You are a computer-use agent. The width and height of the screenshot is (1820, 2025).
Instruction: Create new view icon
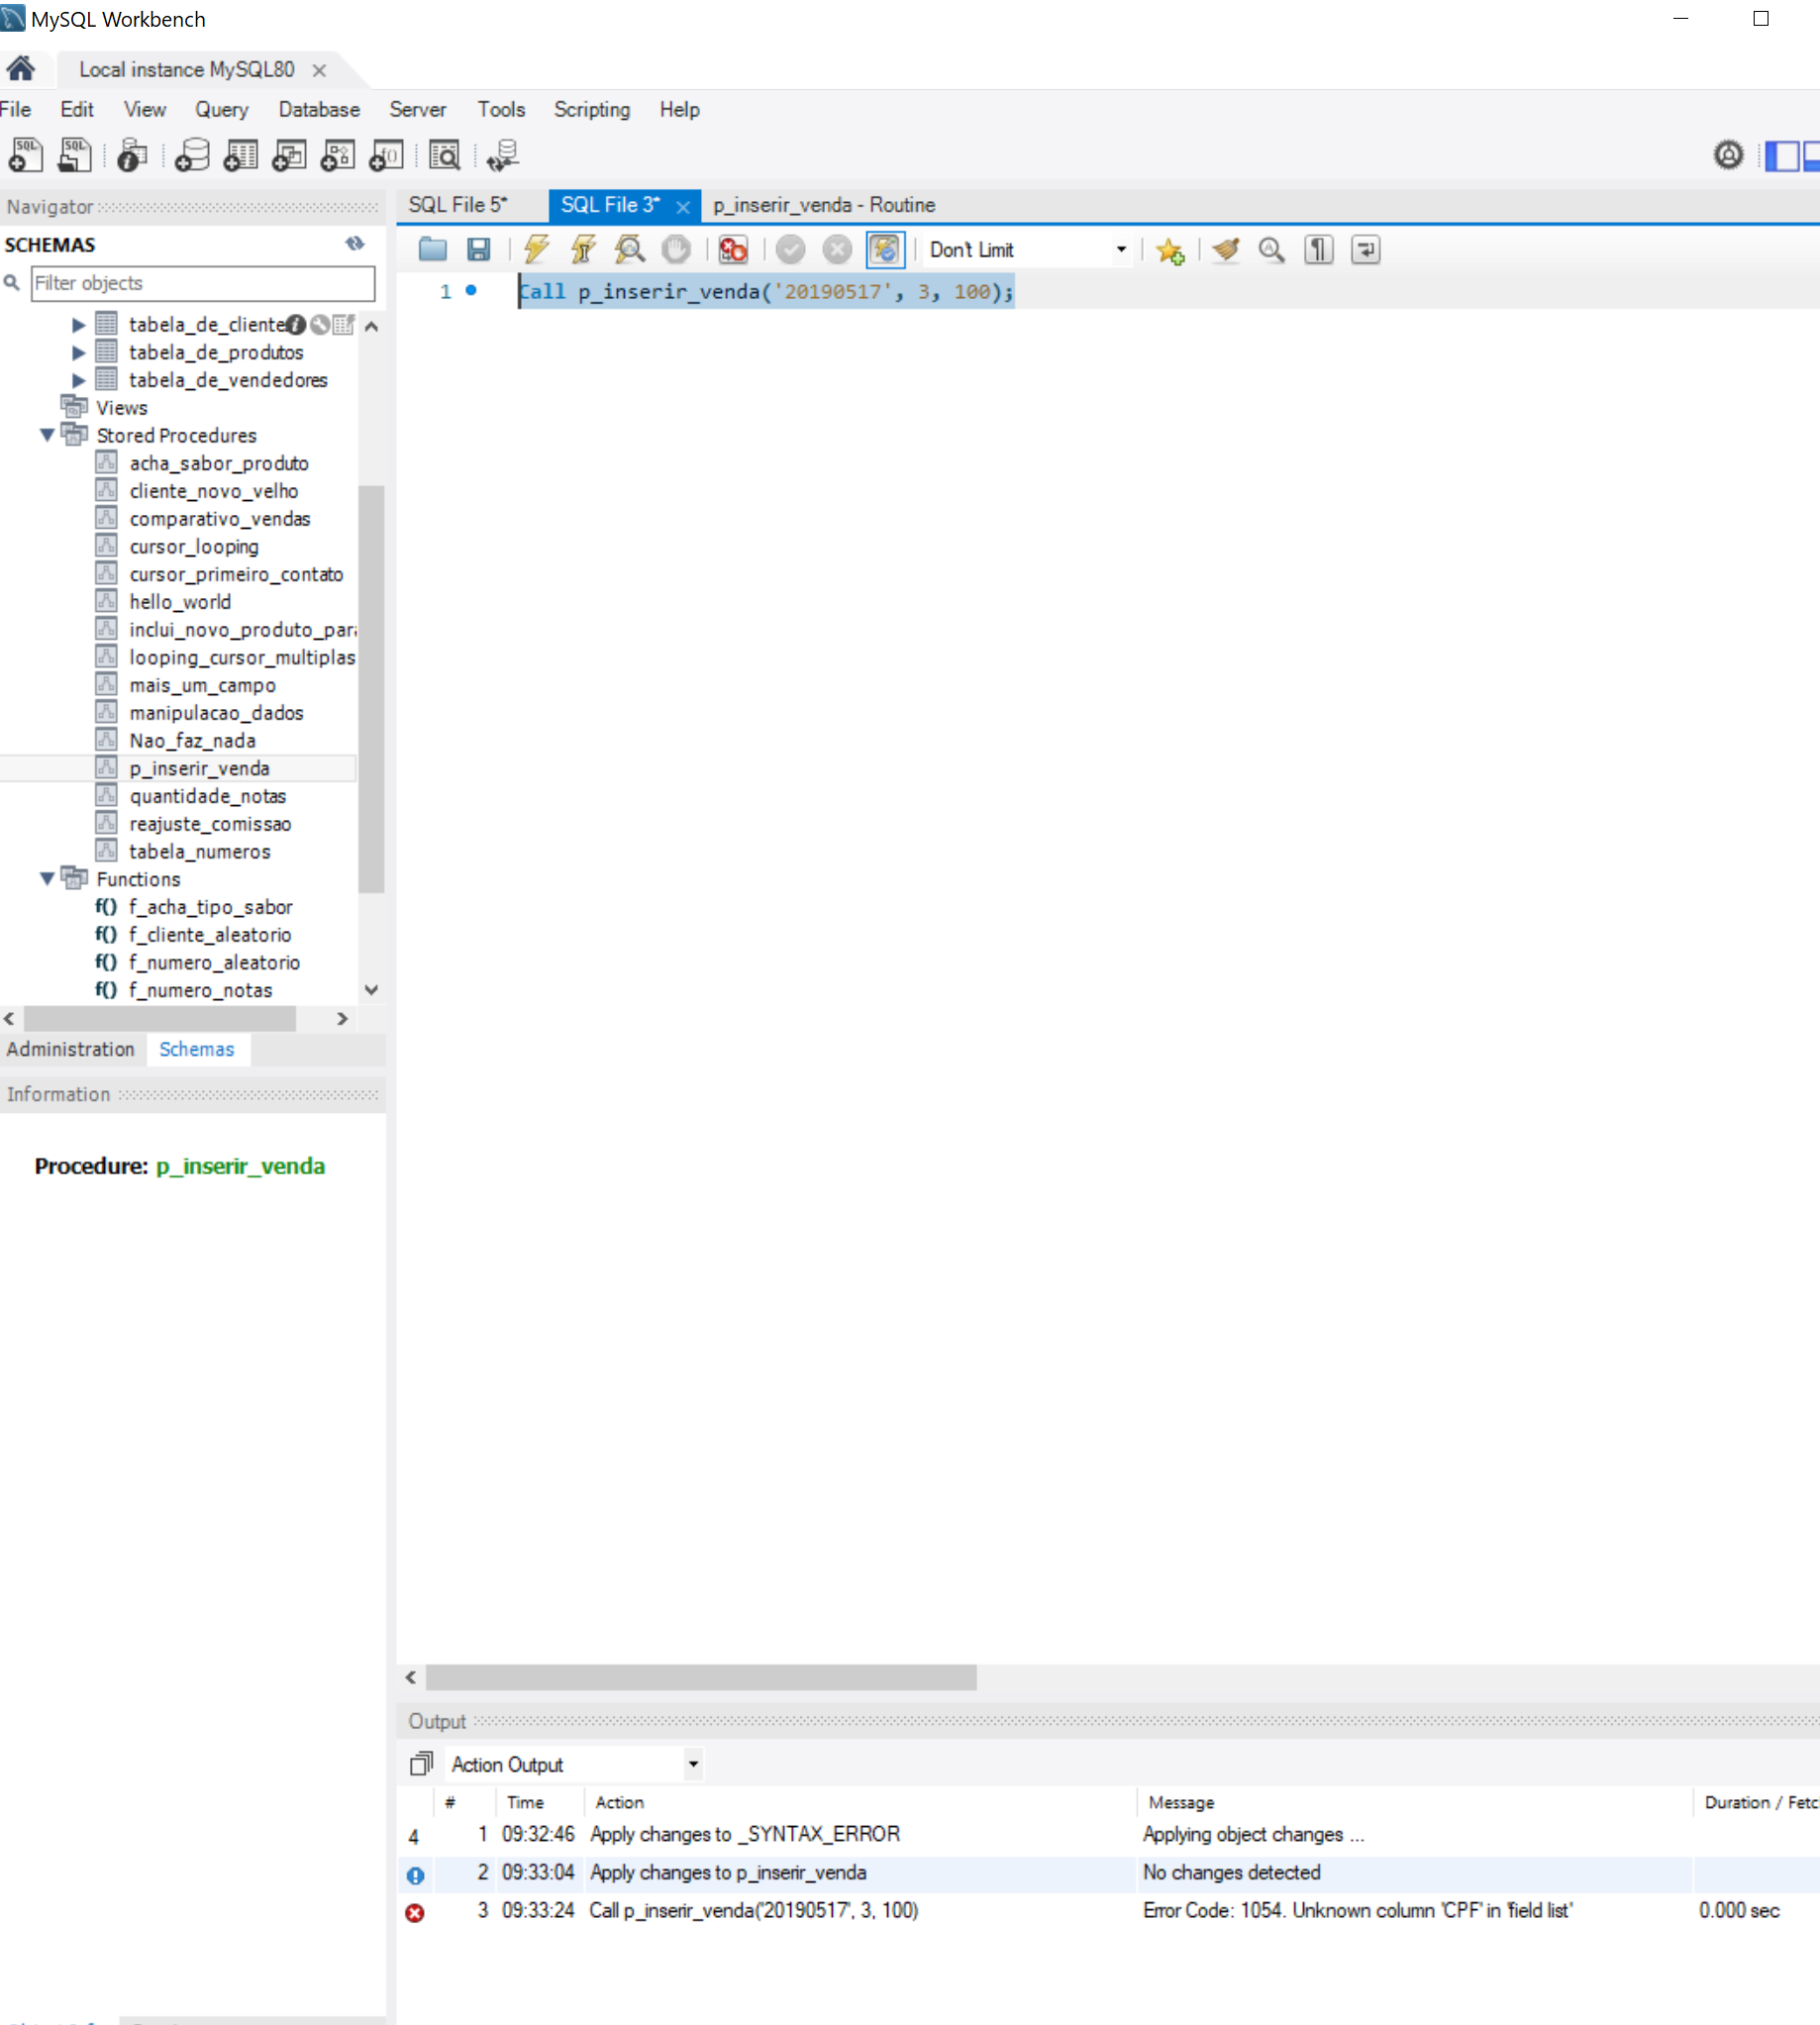tap(289, 155)
